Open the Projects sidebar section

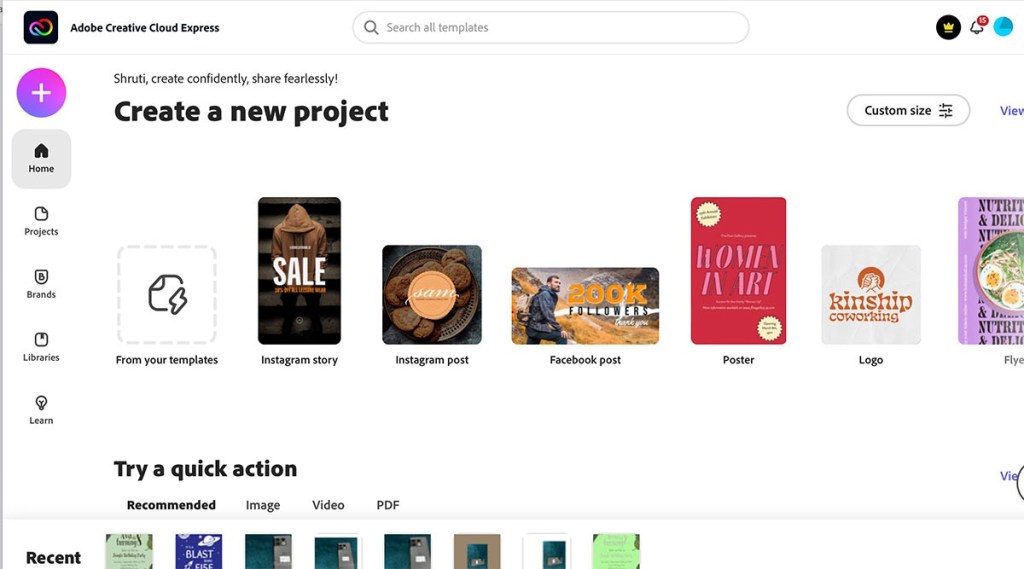tap(41, 221)
